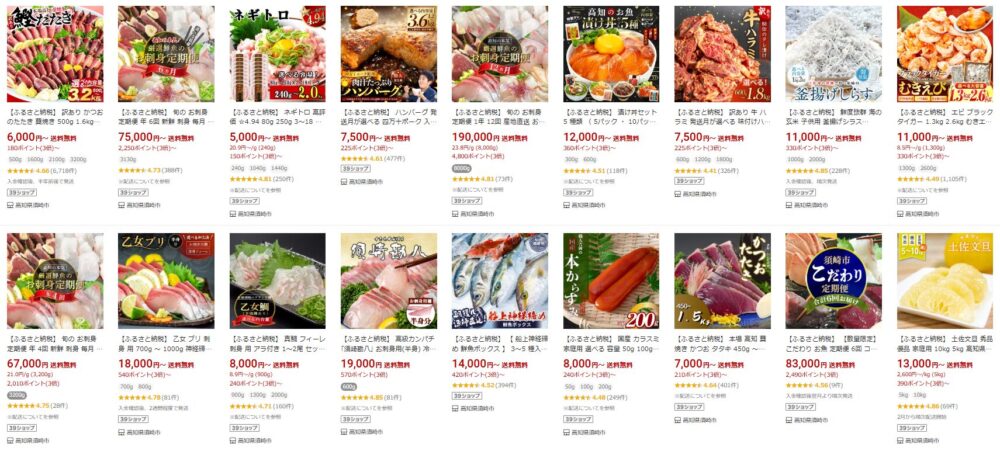Select the 8000g chip under 190,000円 item

460,168
